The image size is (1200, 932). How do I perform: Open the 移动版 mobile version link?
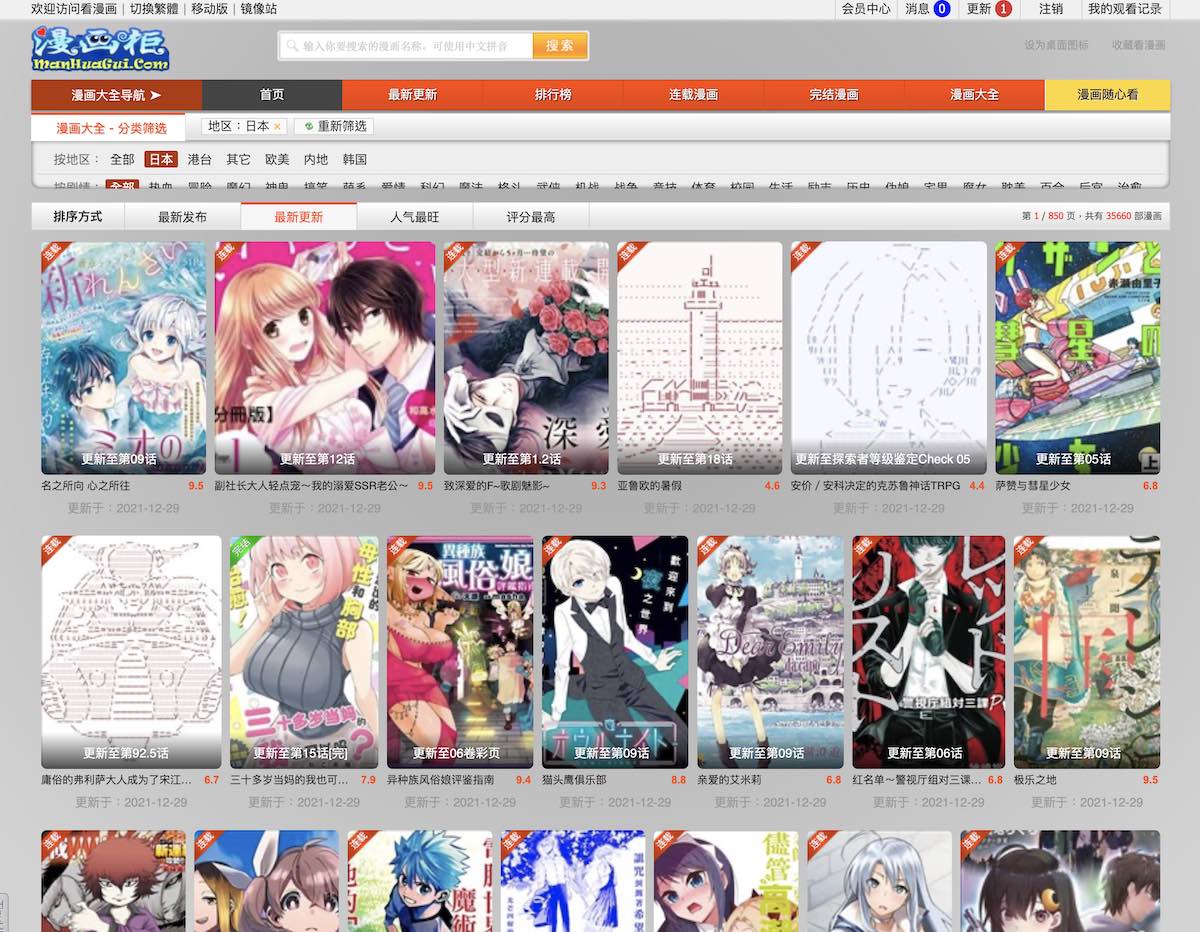tap(209, 9)
